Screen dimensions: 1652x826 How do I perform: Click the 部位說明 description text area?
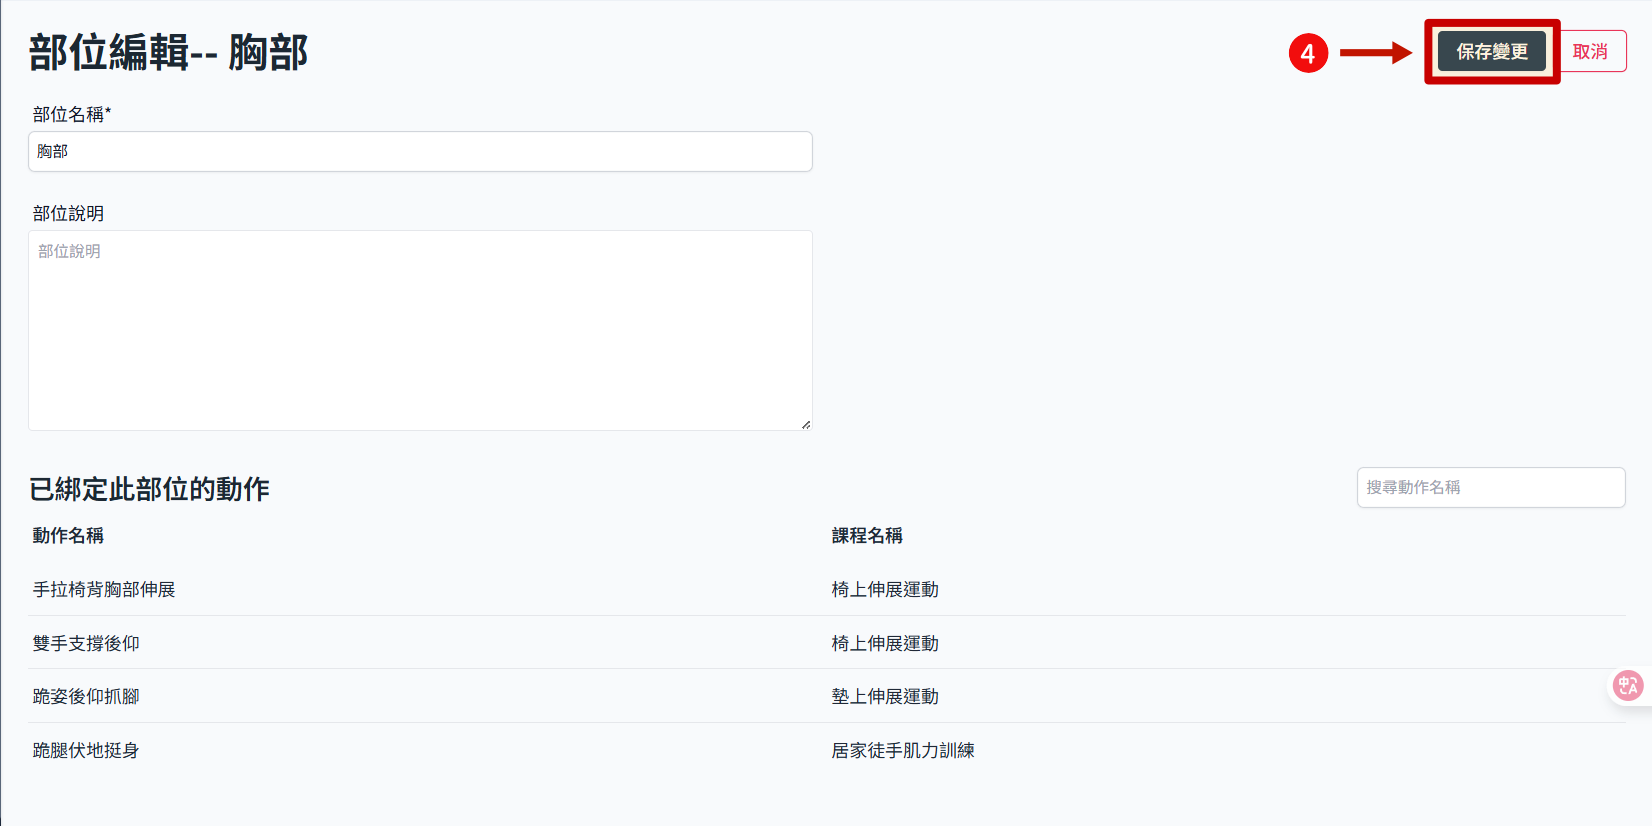pyautogui.click(x=420, y=330)
